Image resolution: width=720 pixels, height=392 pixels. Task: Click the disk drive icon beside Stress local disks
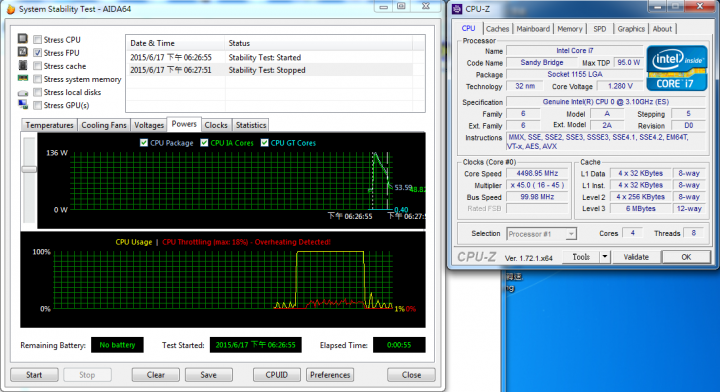coord(22,93)
